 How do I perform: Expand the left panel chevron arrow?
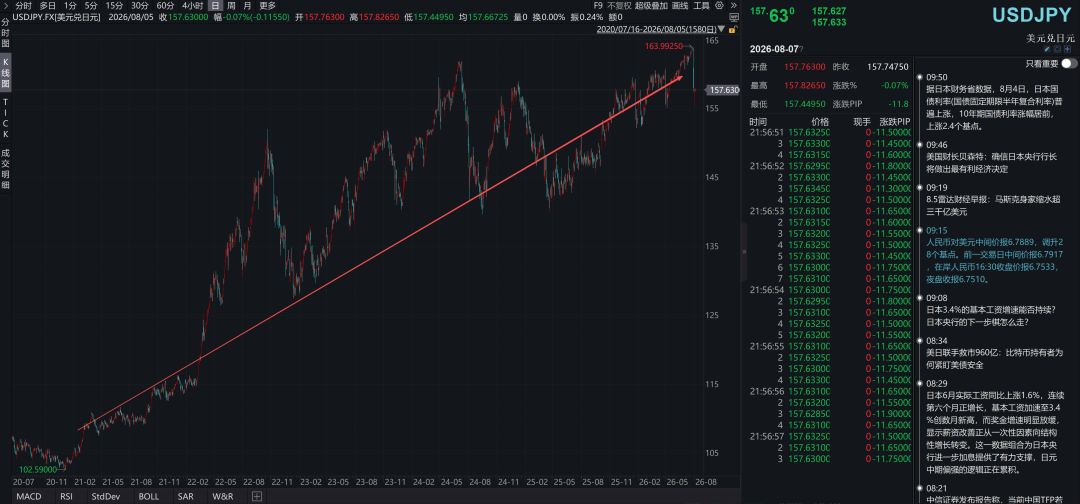pos(5,6)
